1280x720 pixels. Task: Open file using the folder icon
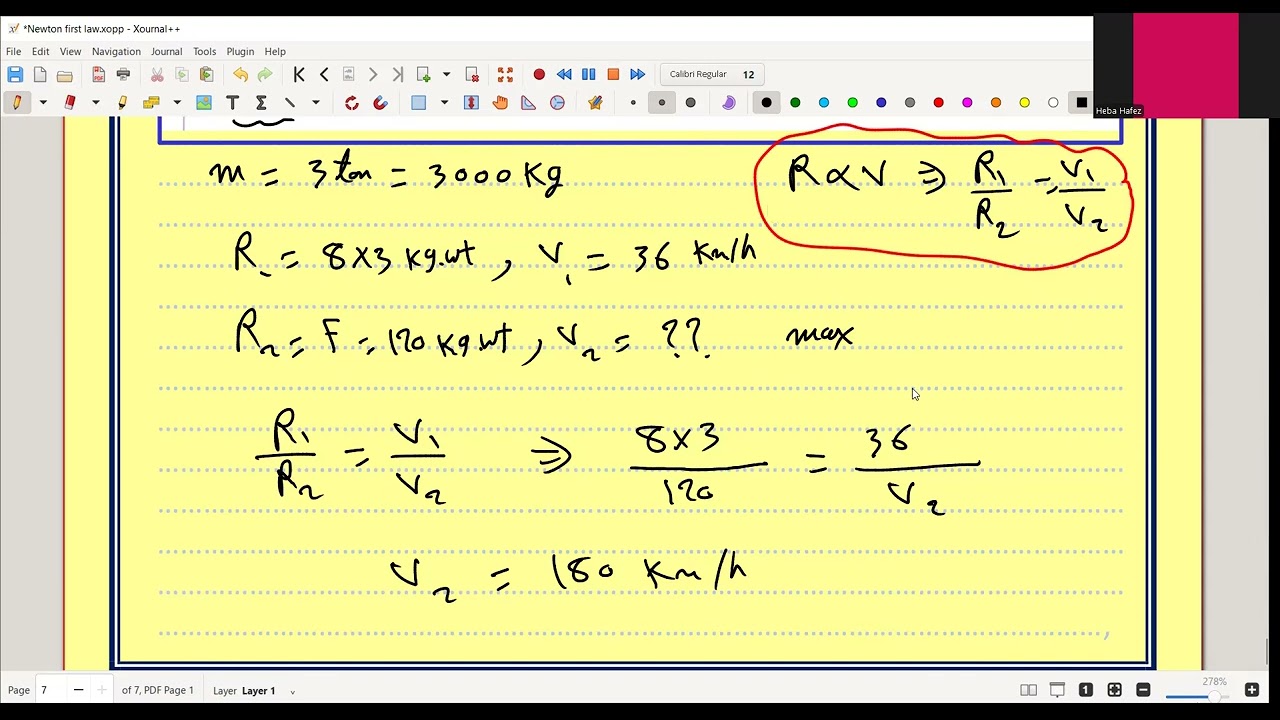[x=65, y=74]
